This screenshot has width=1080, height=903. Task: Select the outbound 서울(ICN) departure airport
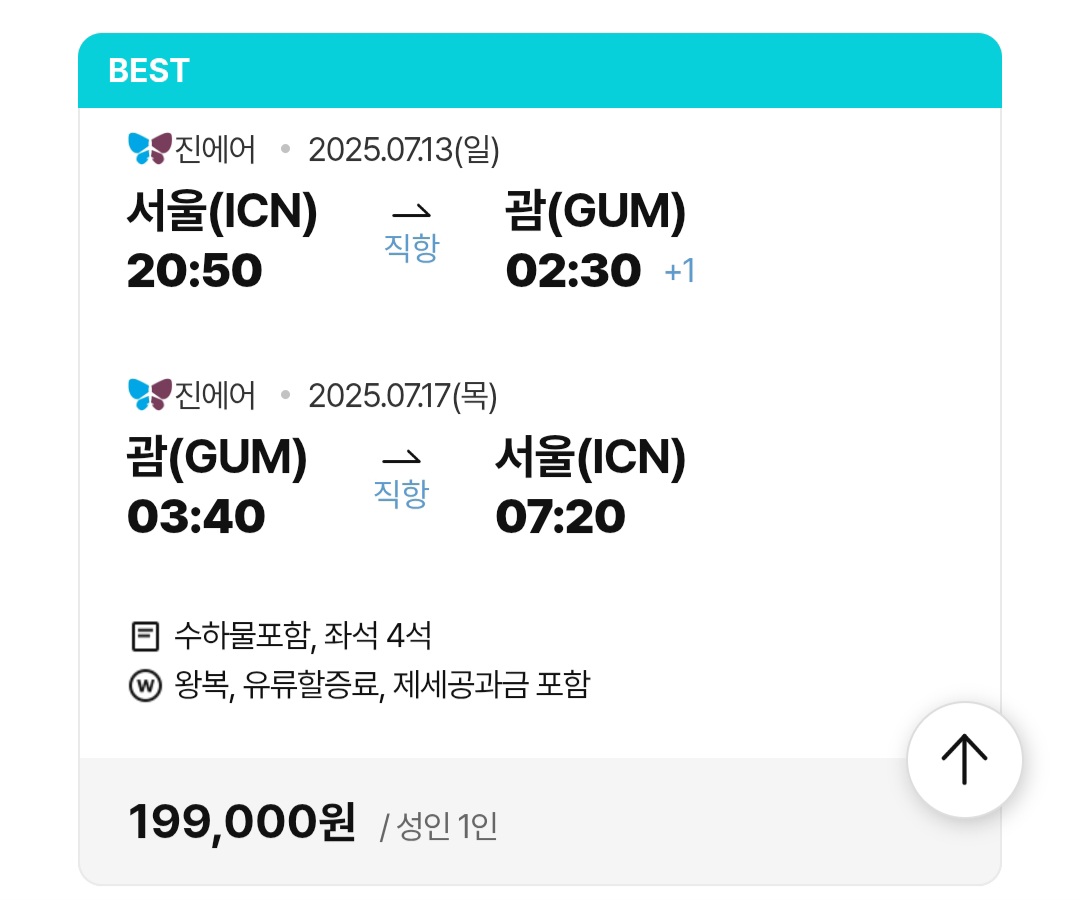click(x=222, y=212)
